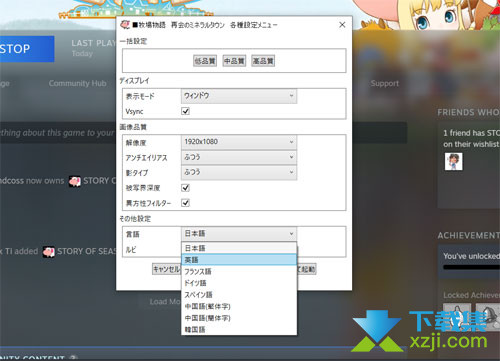
Task: Click the 低品質 low quality preset button
Action: click(x=205, y=61)
